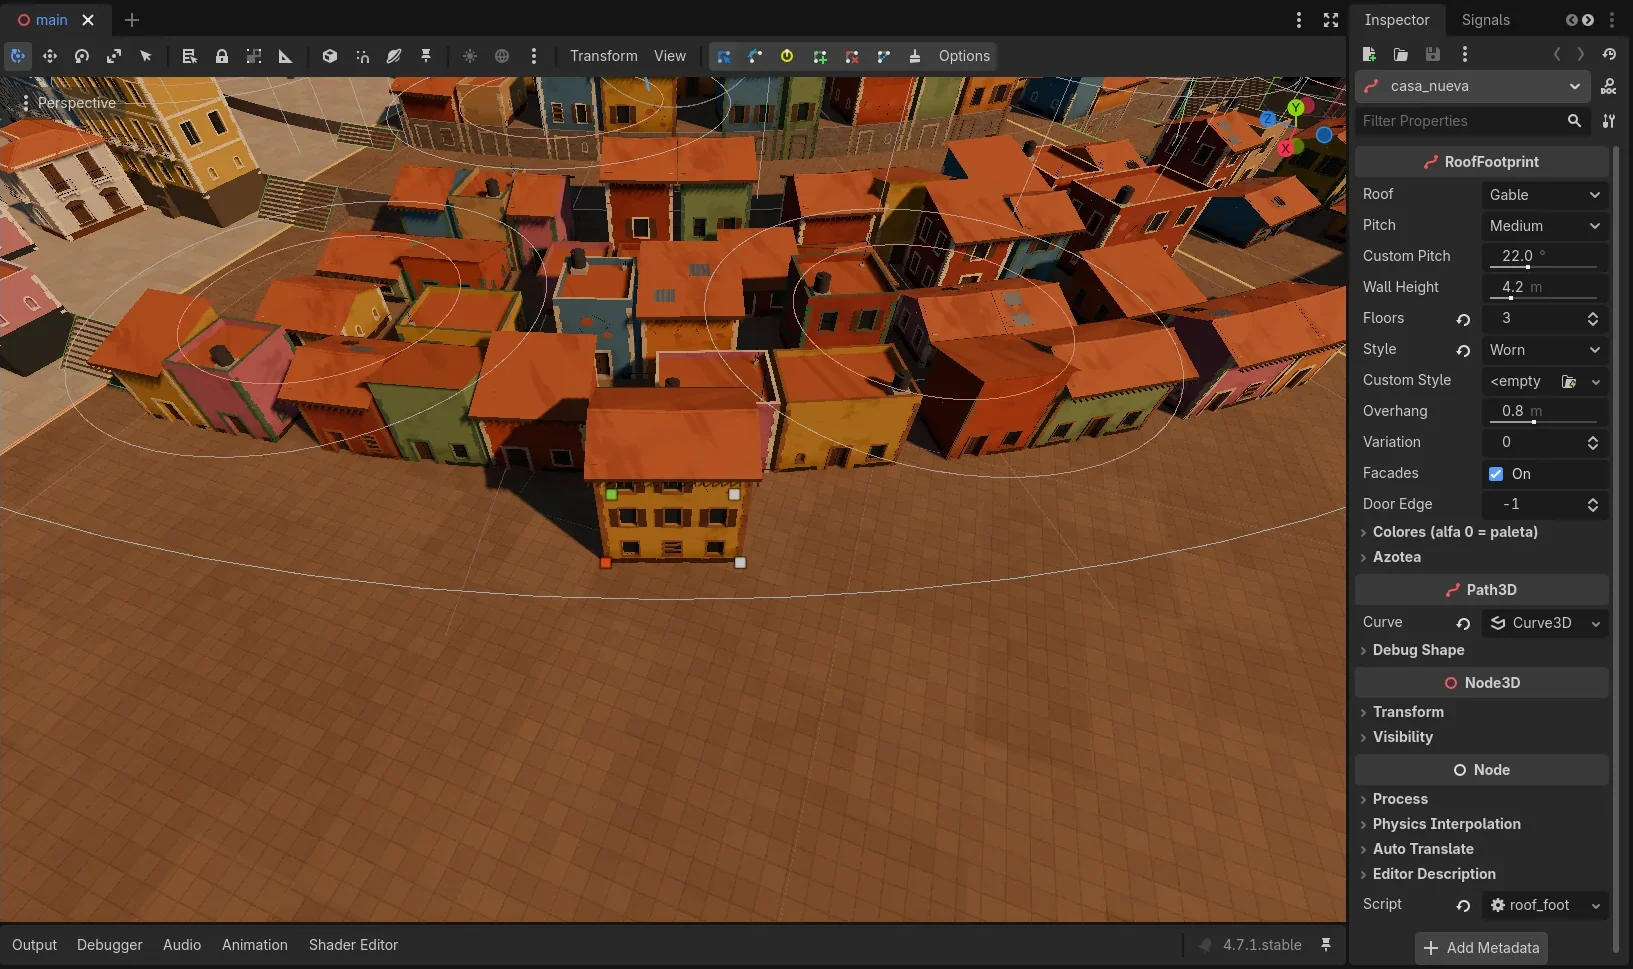This screenshot has height=969, width=1633.
Task: Switch to the Signals tab
Action: pyautogui.click(x=1486, y=20)
